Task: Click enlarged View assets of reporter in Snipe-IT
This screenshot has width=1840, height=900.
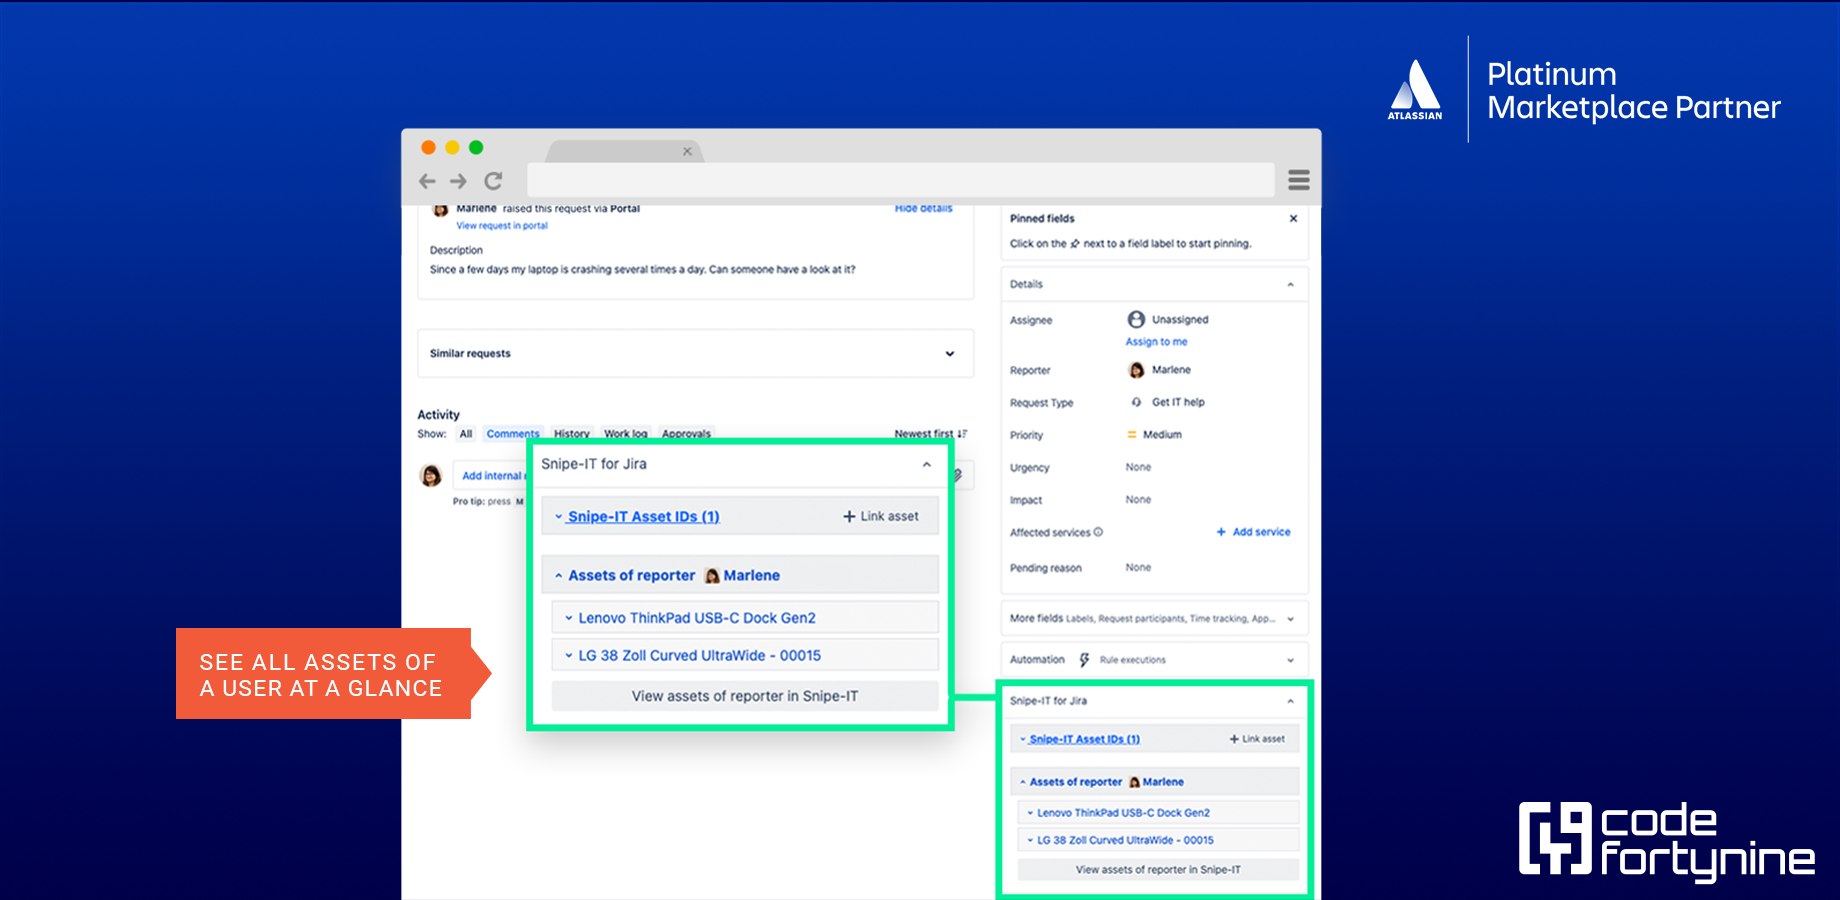Action: point(745,696)
